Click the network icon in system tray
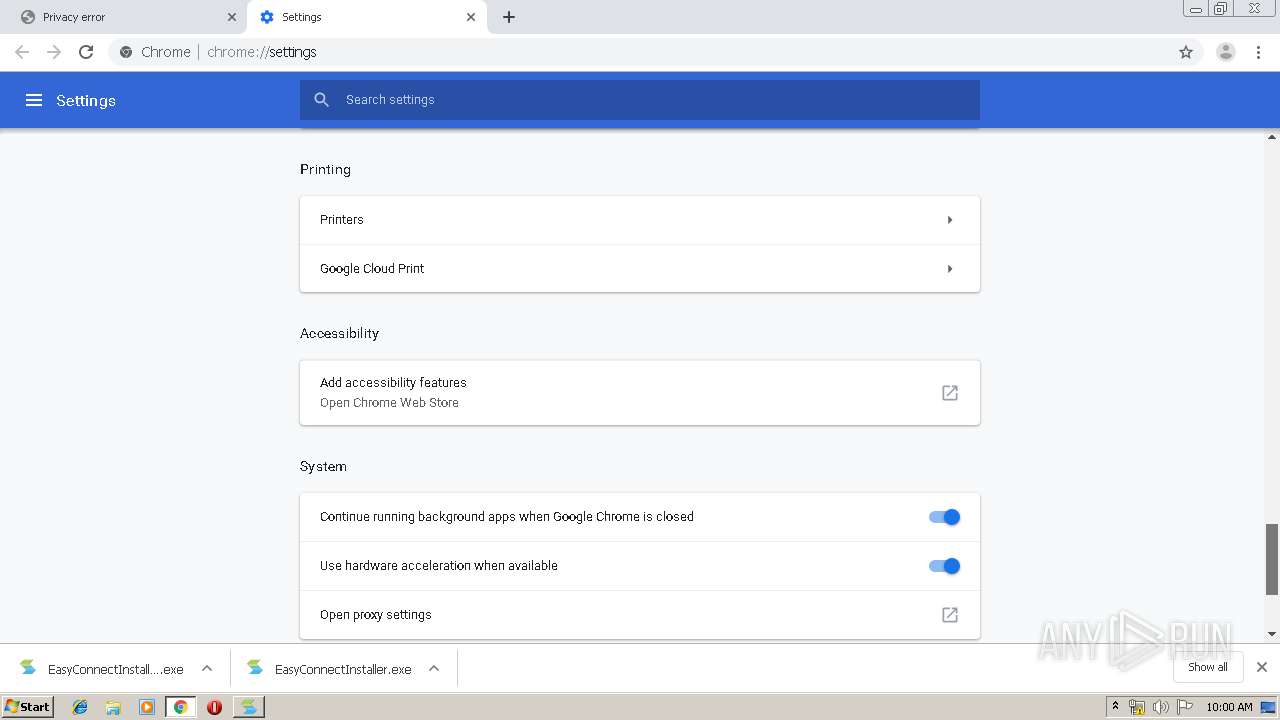 tap(1137, 707)
